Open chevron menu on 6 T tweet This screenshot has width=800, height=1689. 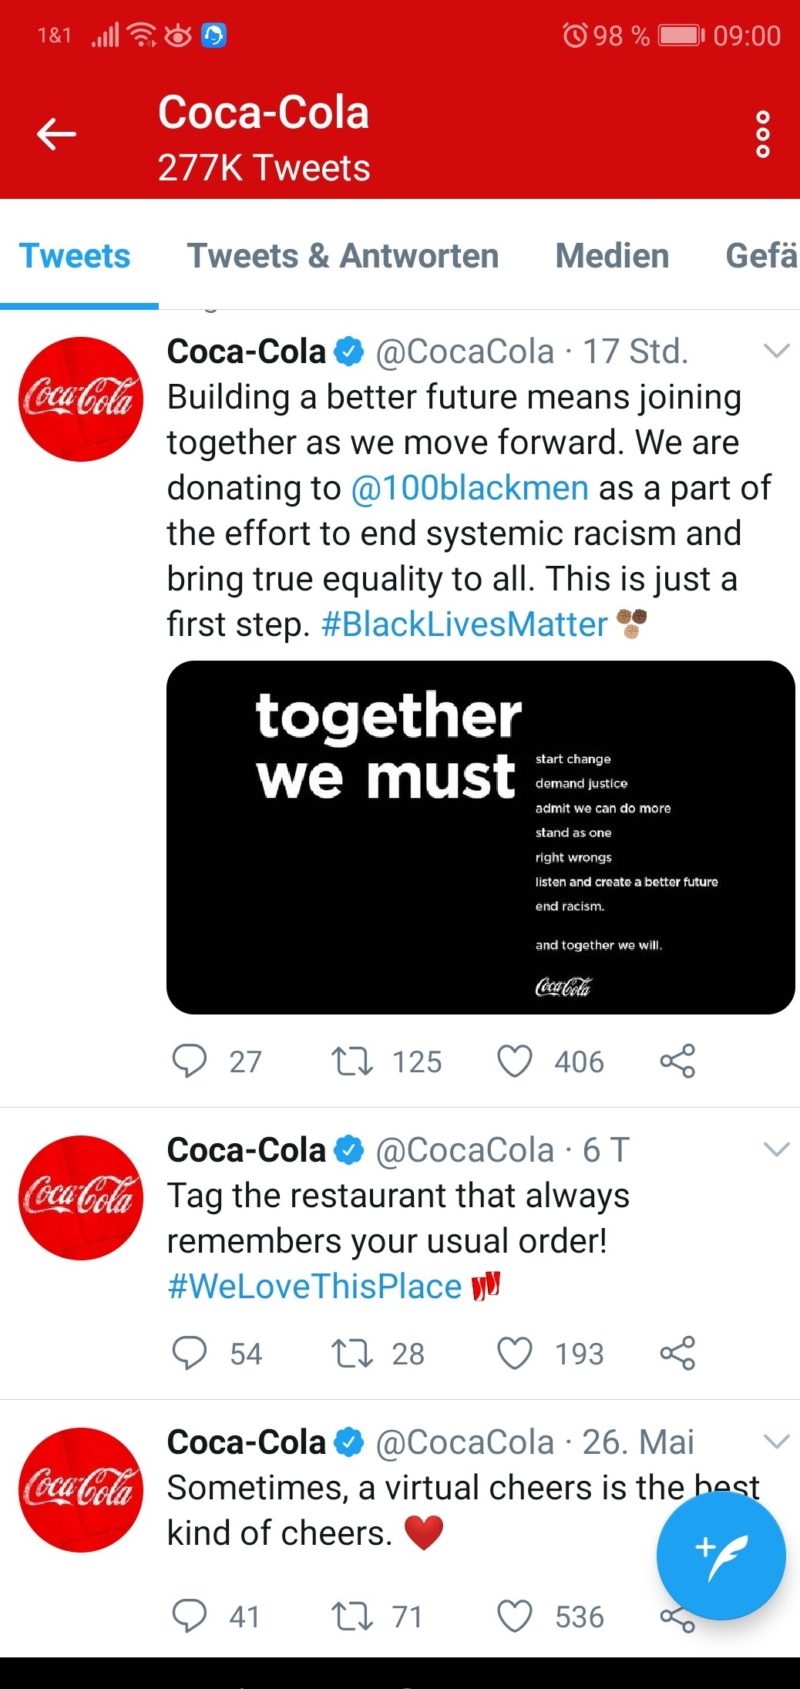coord(776,1149)
